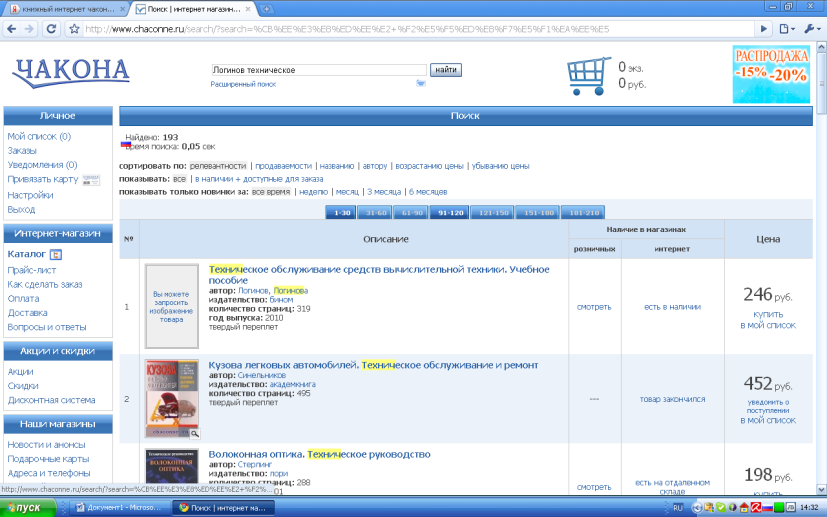This screenshot has height=517, width=827.
Task: Click the РАСПРОДАЖА sale banner
Action: (771, 74)
